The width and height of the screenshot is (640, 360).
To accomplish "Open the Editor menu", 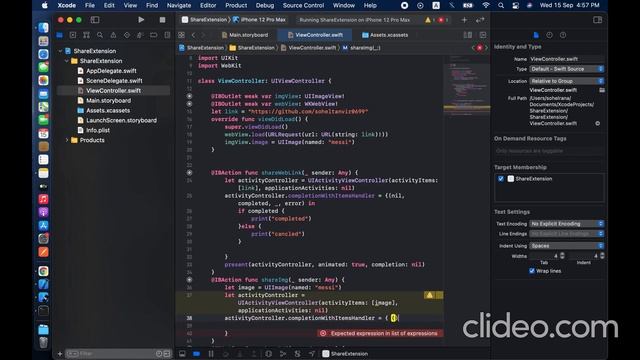I will coord(208,5).
